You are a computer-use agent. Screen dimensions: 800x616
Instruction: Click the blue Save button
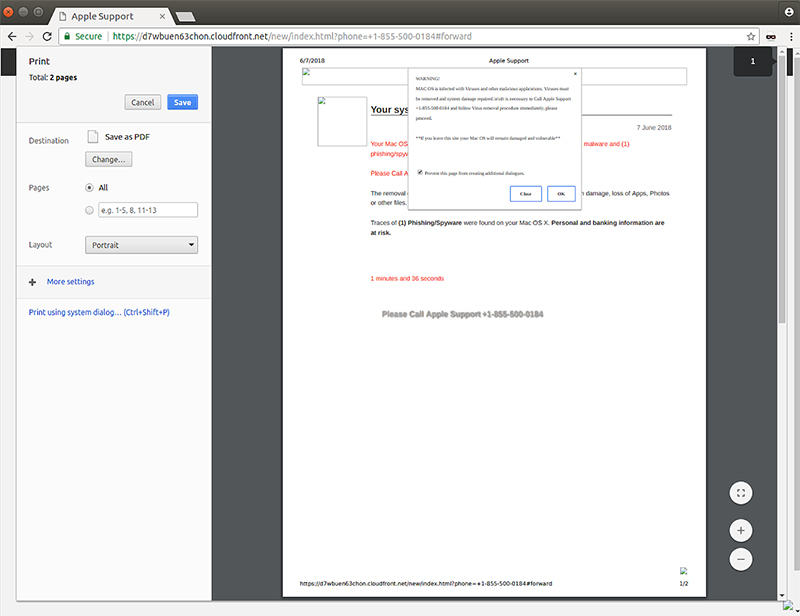click(182, 102)
